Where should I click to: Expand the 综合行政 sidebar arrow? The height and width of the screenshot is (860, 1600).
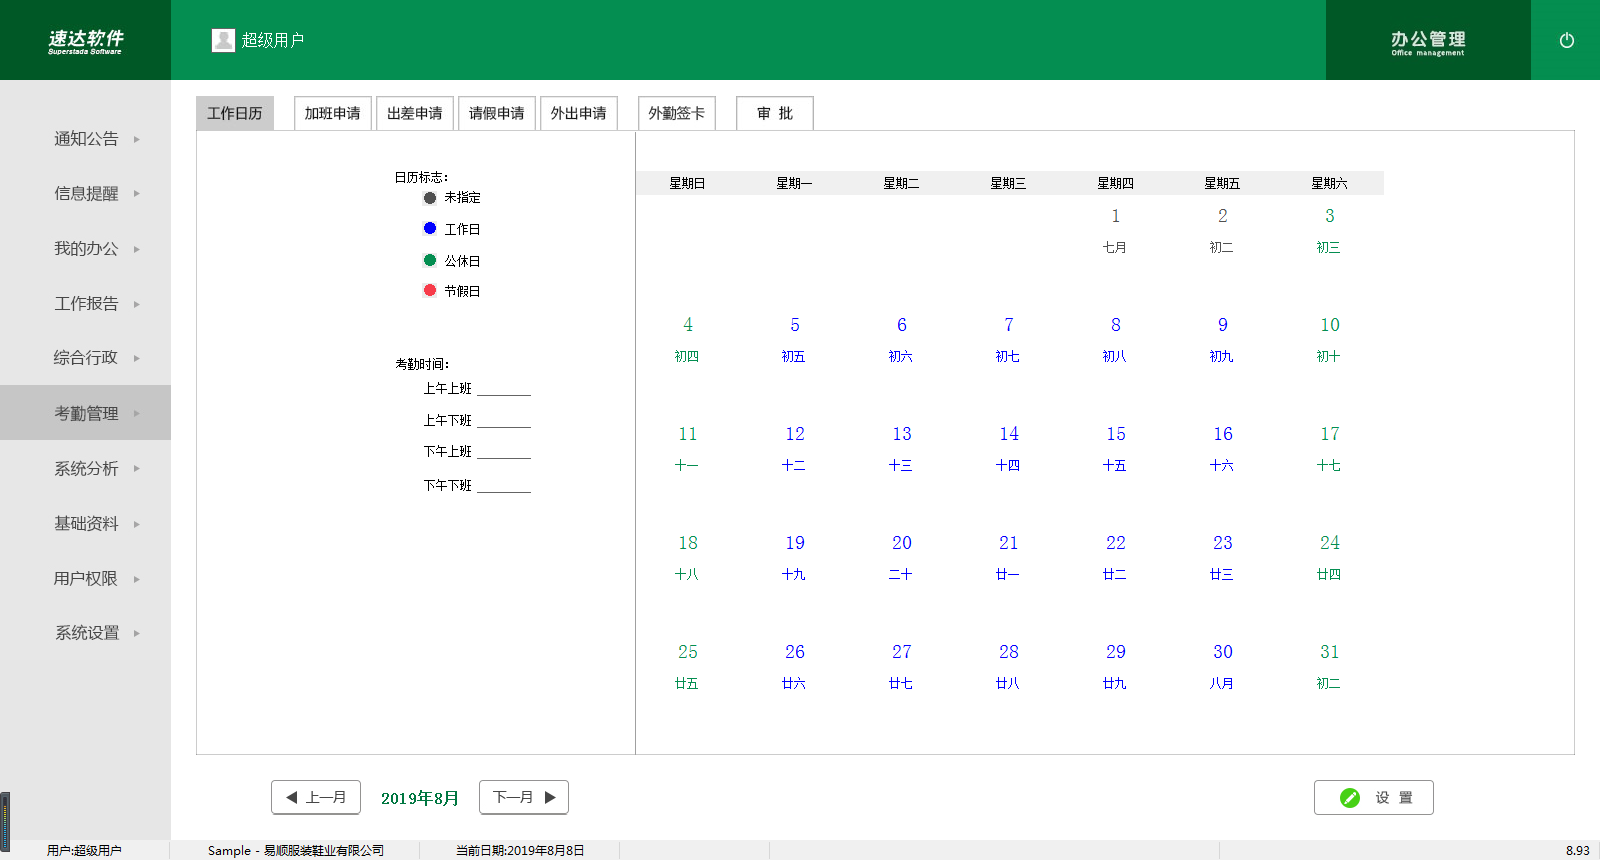137,358
